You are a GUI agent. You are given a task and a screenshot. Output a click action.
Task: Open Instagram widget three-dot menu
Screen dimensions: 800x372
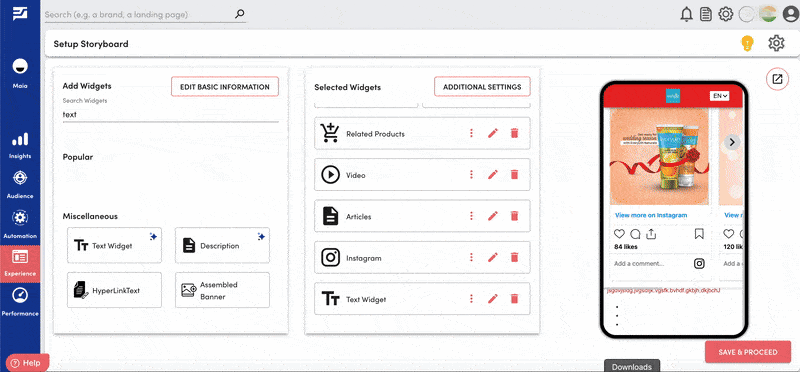471,257
